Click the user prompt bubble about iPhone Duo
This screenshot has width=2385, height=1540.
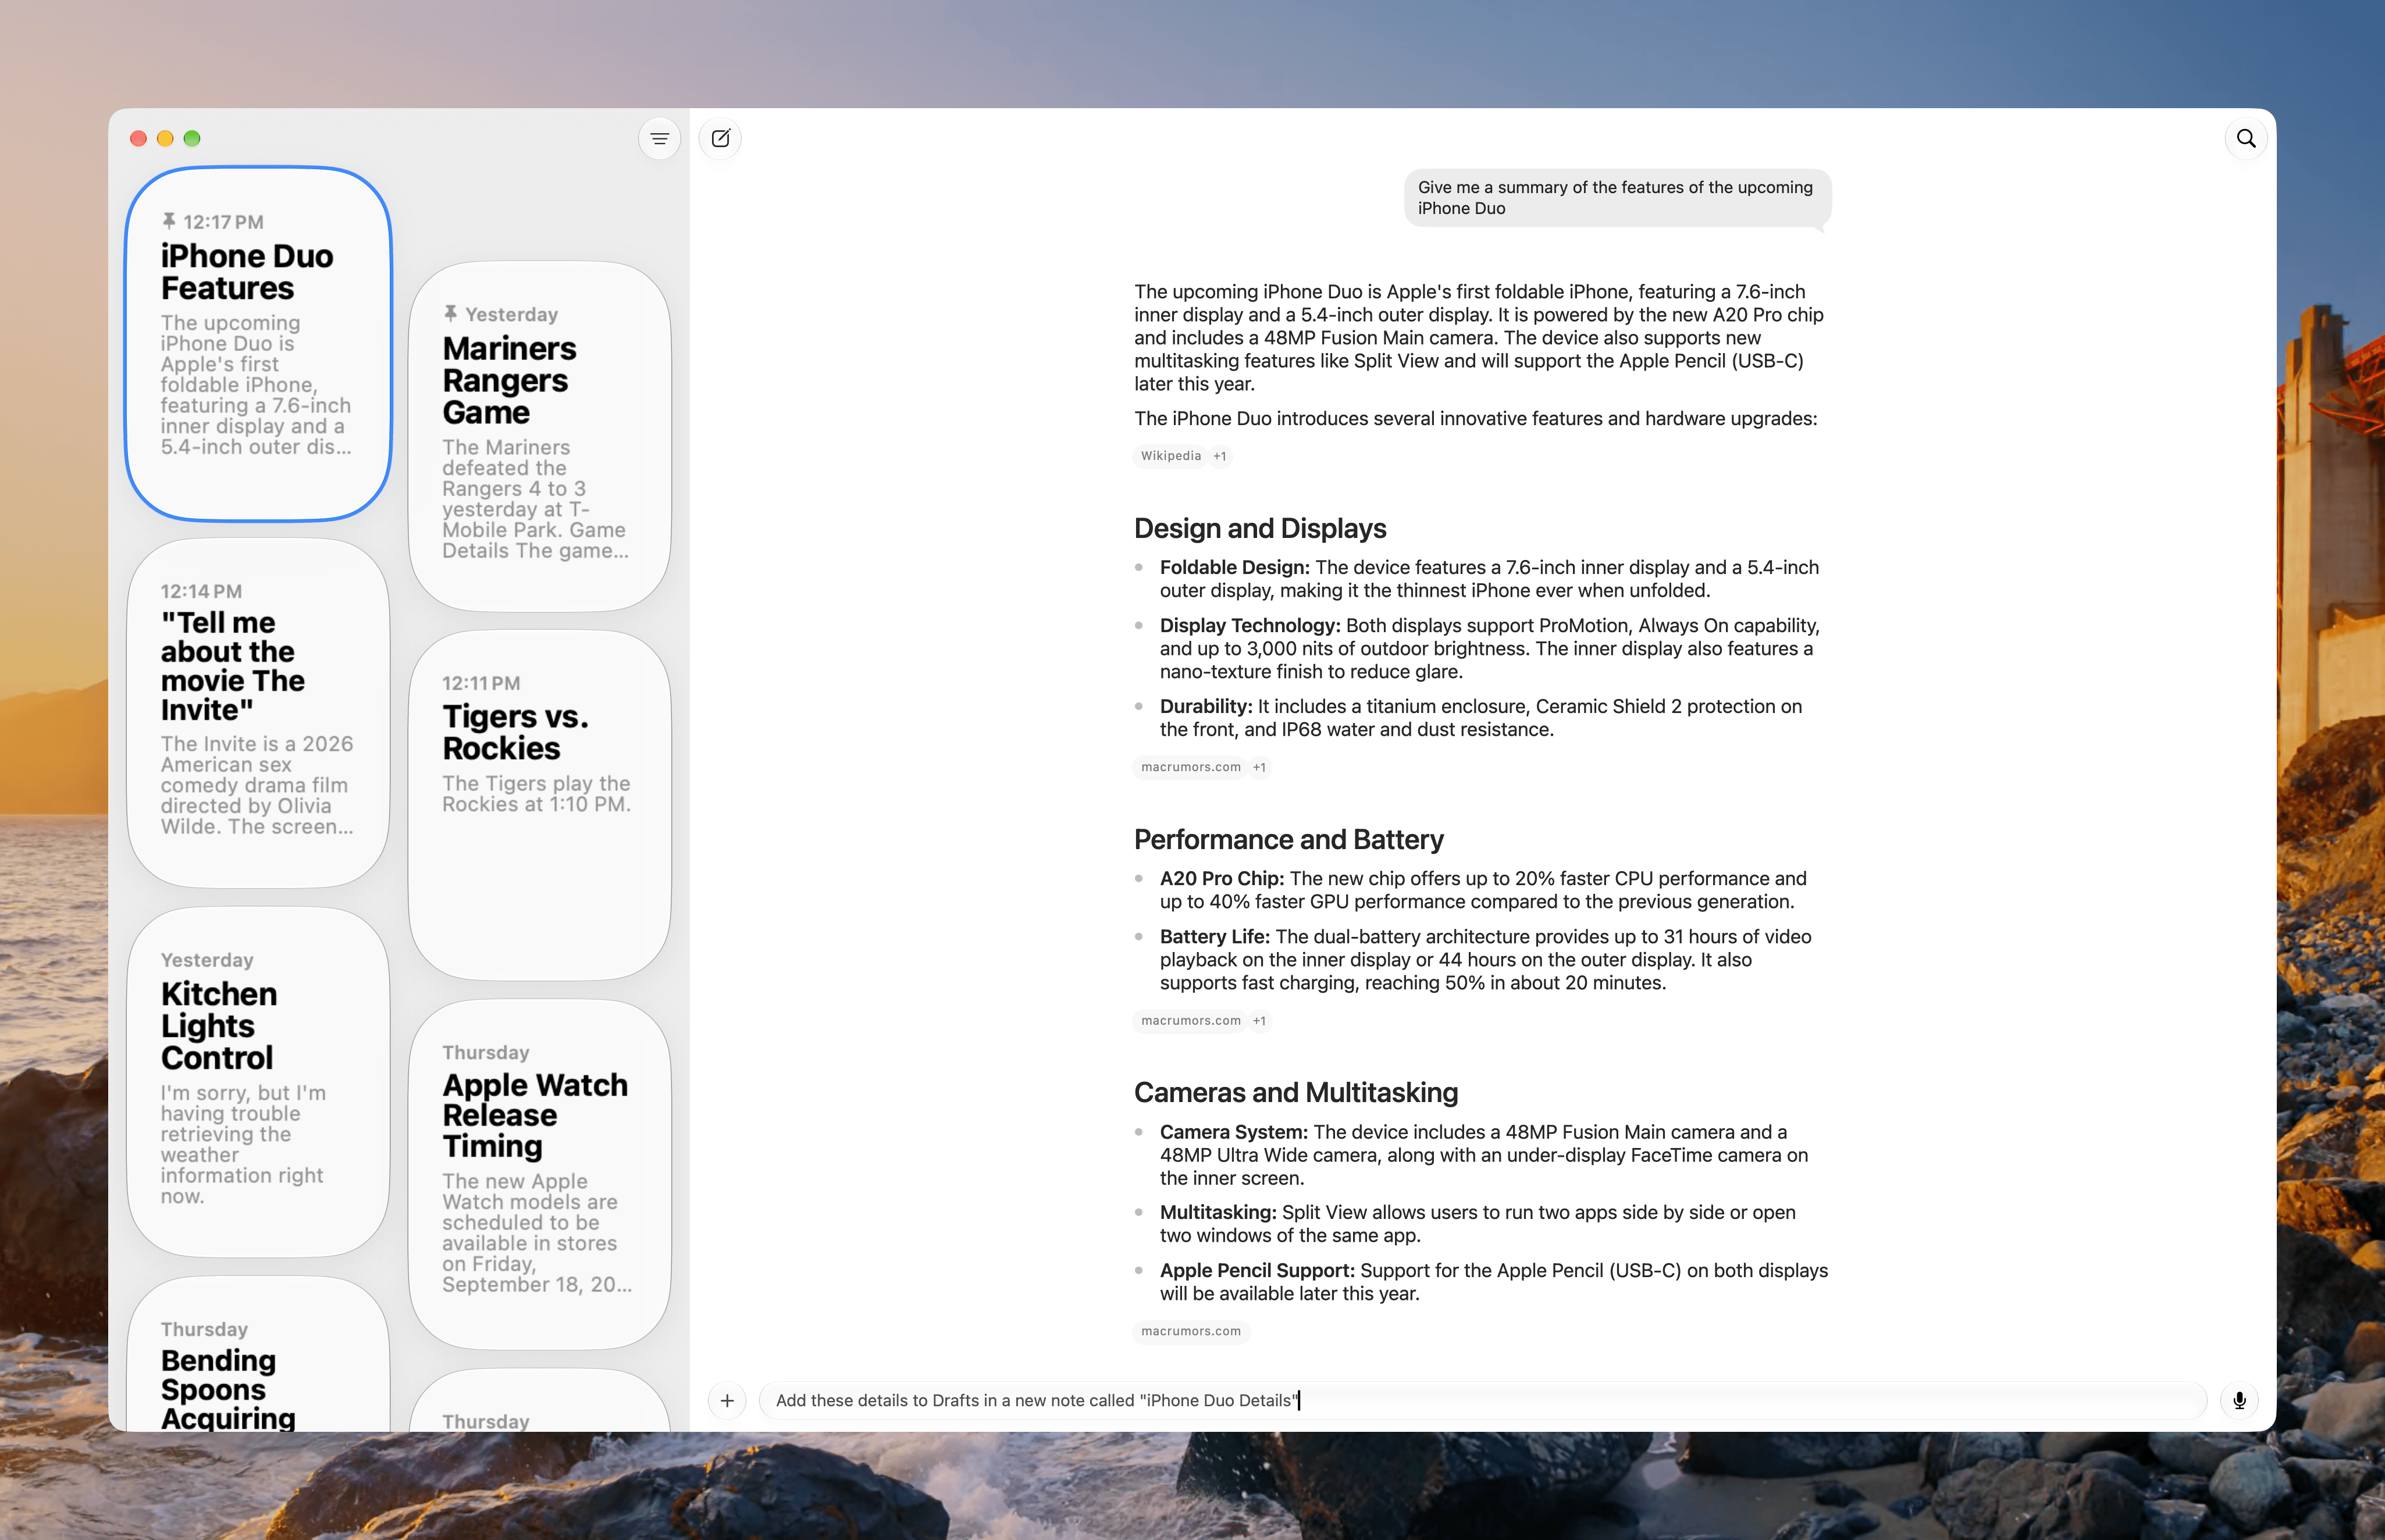point(1617,198)
